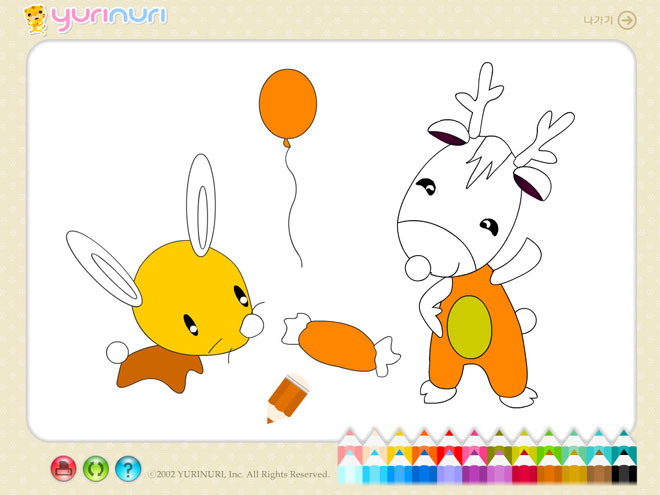This screenshot has height=495, width=660.
Task: Click the exit arrow icon at top right
Action: click(x=627, y=20)
